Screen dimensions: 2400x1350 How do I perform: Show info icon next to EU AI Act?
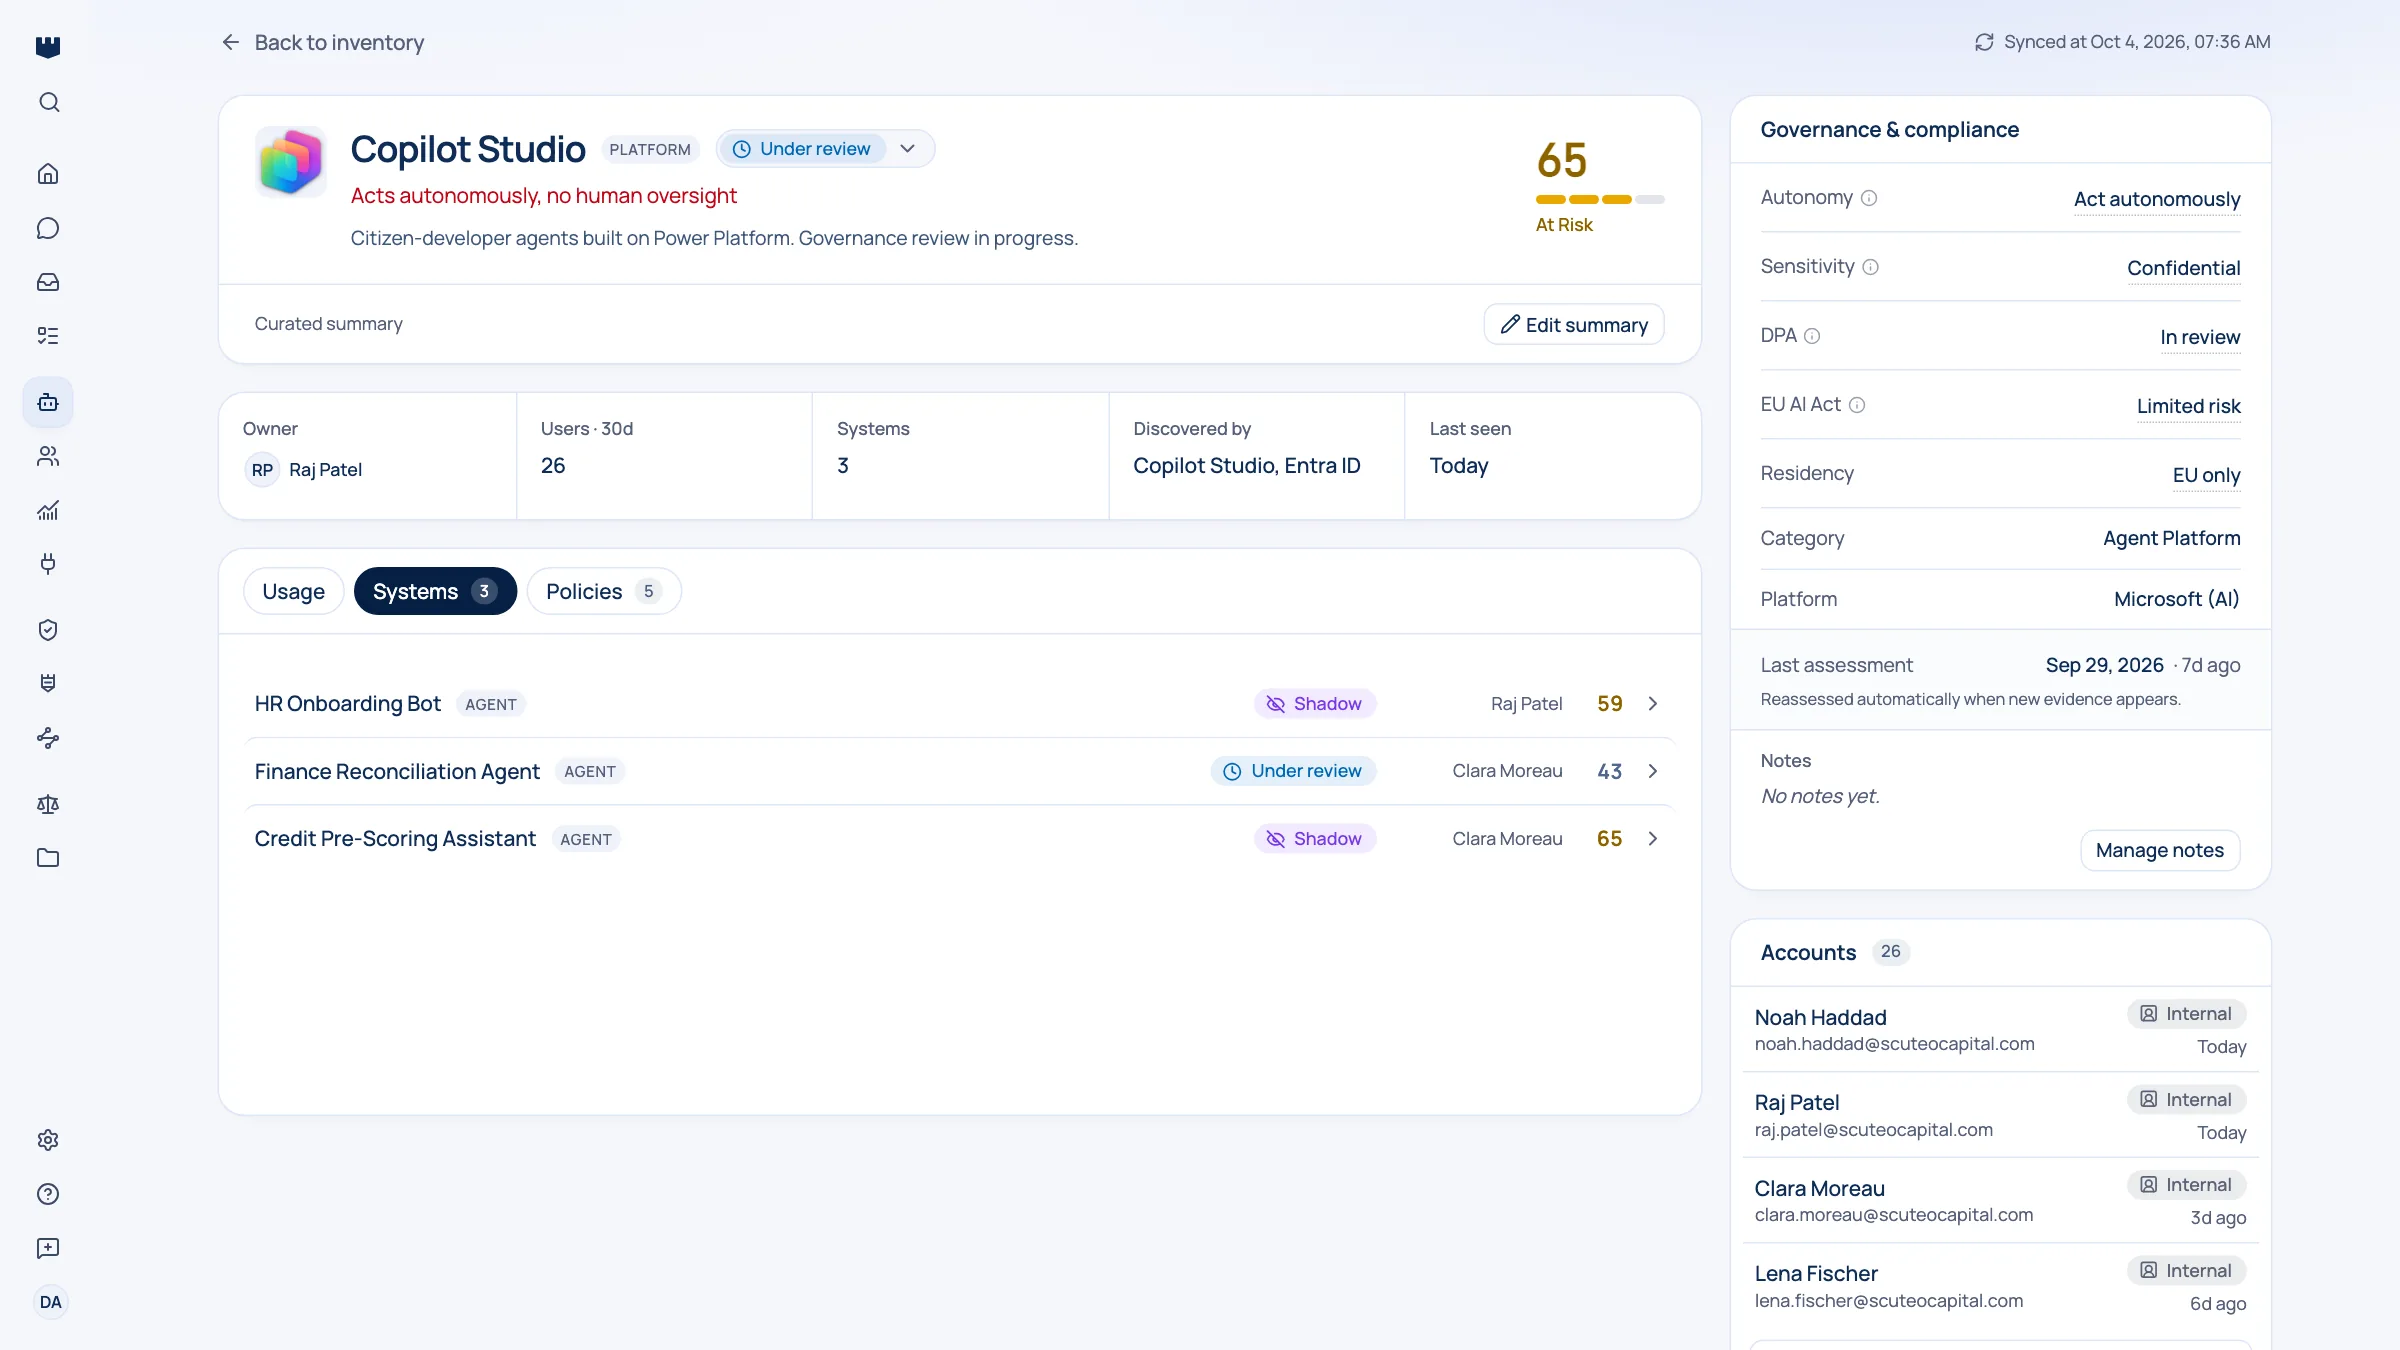[x=1857, y=405]
